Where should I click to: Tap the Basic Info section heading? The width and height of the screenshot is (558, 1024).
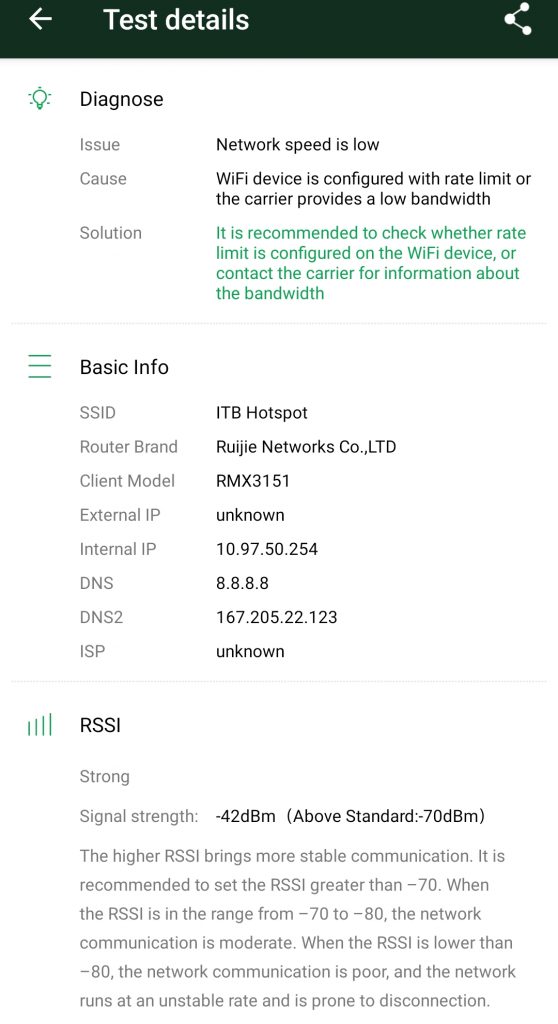point(124,367)
